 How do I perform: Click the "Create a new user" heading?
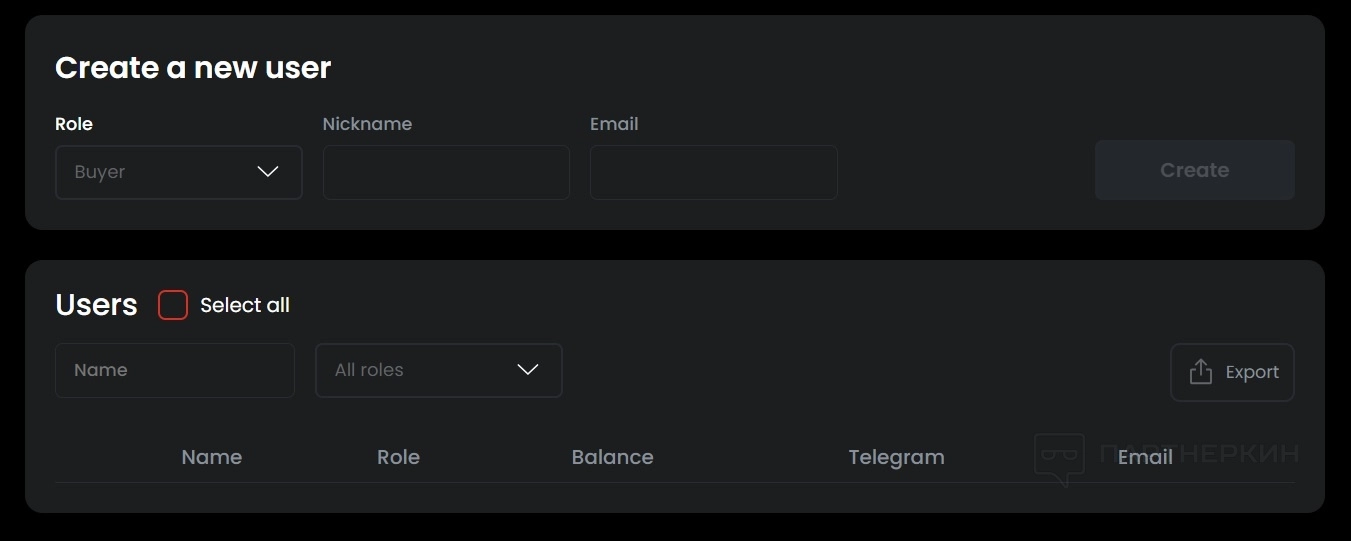point(193,68)
